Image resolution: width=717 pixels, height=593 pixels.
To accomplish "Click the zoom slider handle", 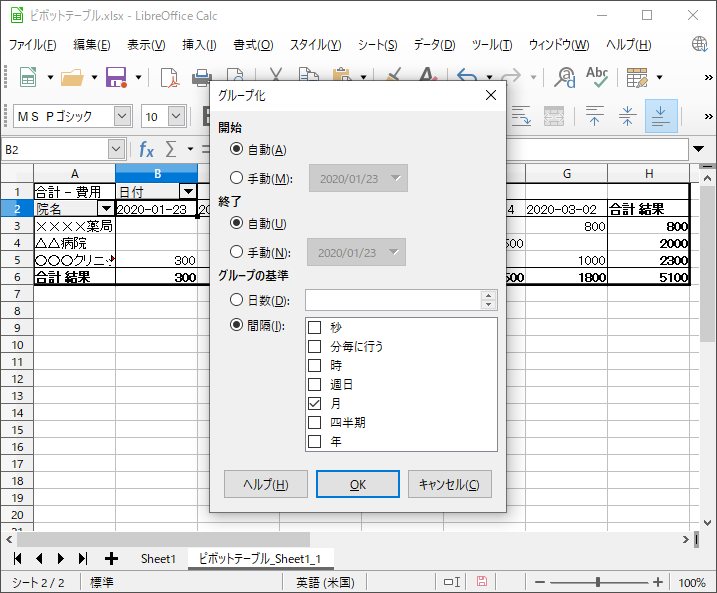I will coord(598,582).
